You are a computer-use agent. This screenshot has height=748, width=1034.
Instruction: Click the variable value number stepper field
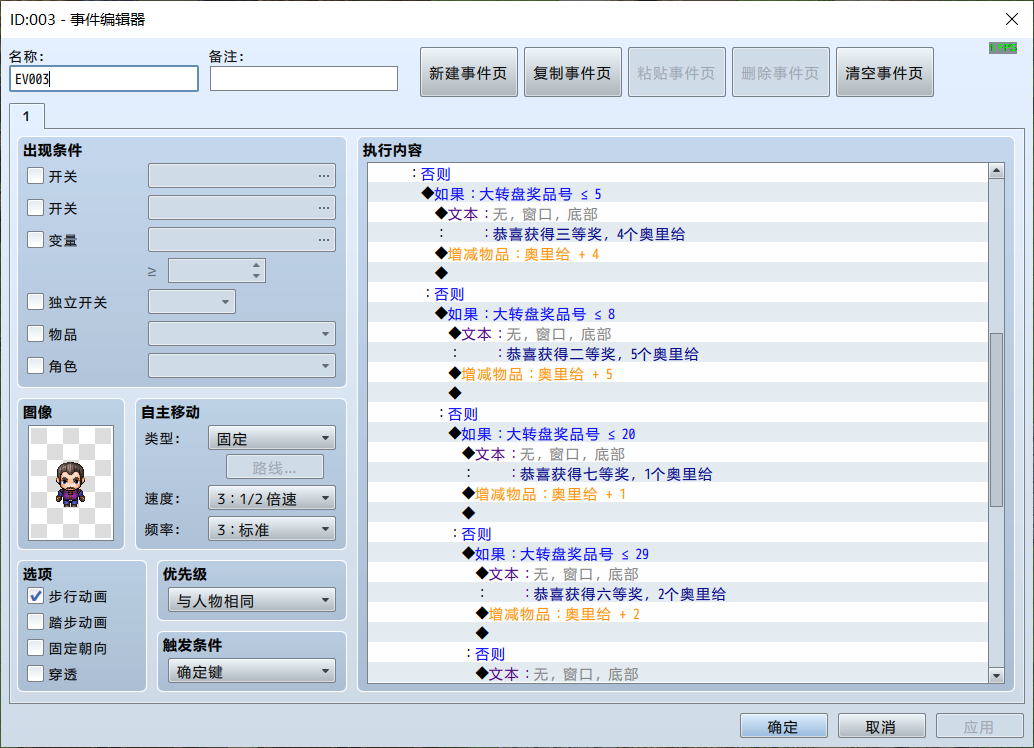(x=217, y=270)
